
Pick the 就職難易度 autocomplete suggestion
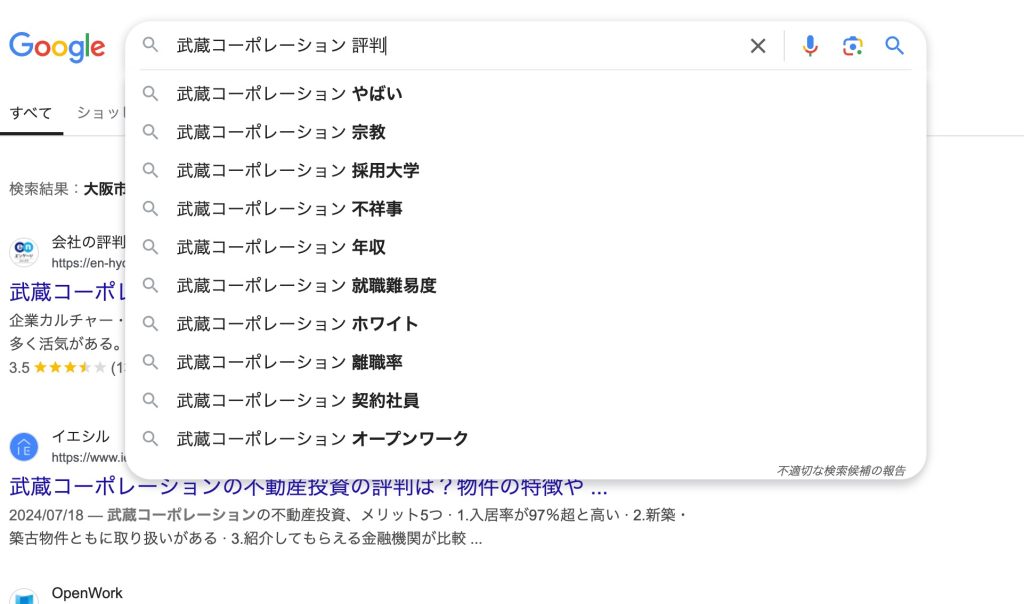[306, 286]
